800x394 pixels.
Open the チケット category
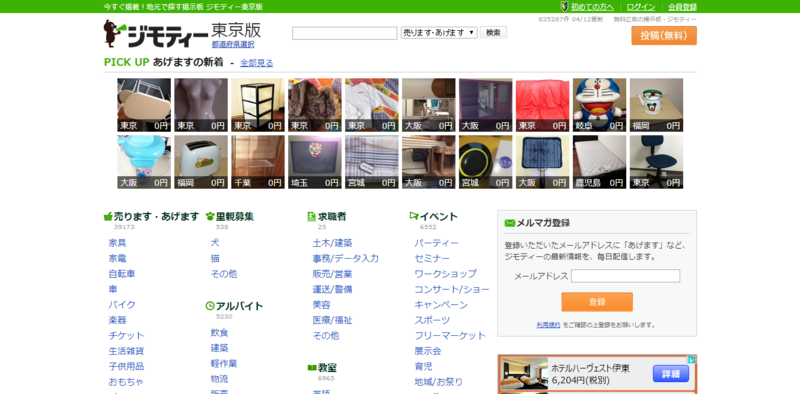[126, 335]
